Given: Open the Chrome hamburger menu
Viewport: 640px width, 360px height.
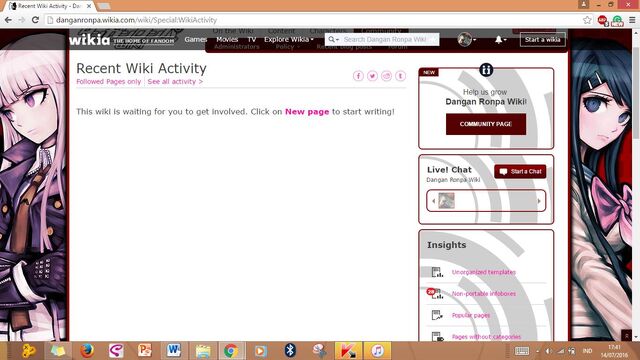Looking at the screenshot, I should (632, 20).
